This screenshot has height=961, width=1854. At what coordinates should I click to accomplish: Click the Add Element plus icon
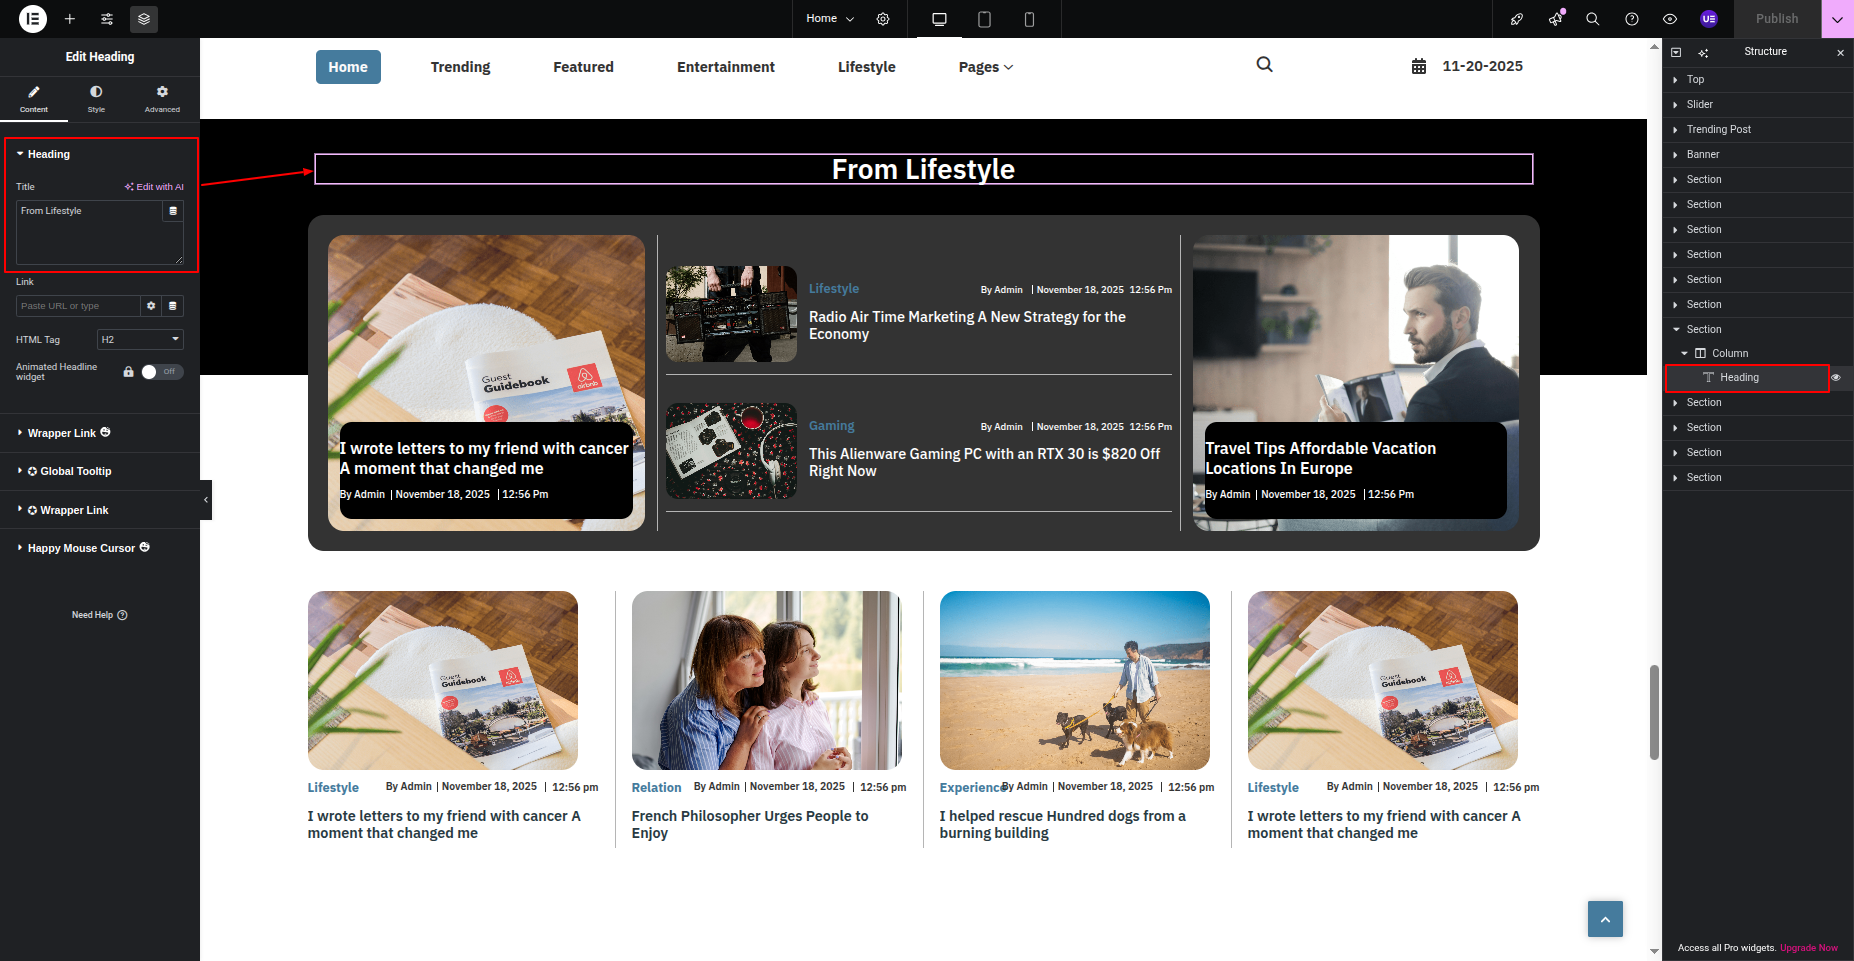70,19
